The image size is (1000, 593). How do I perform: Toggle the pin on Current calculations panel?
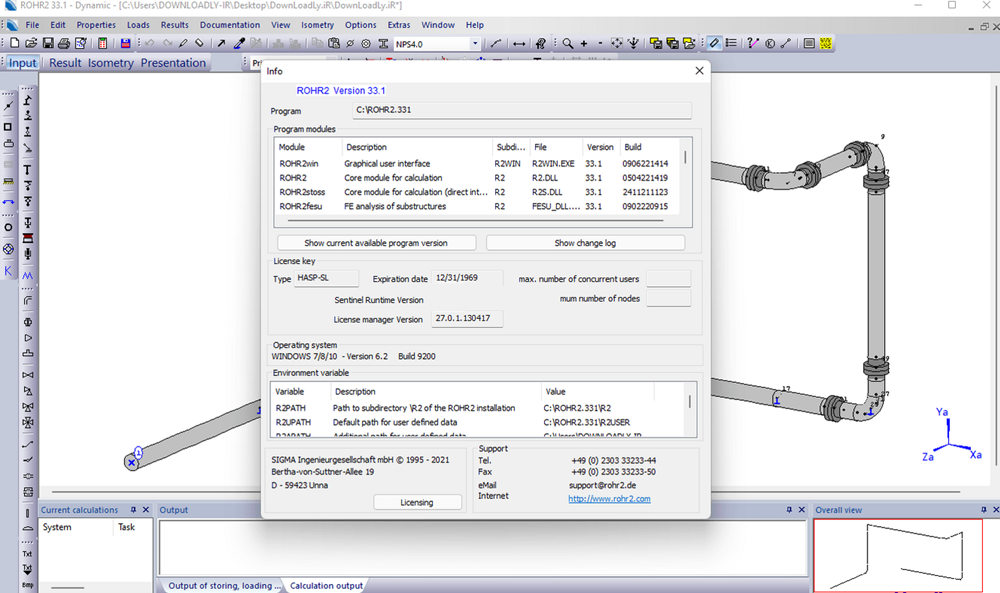(133, 510)
